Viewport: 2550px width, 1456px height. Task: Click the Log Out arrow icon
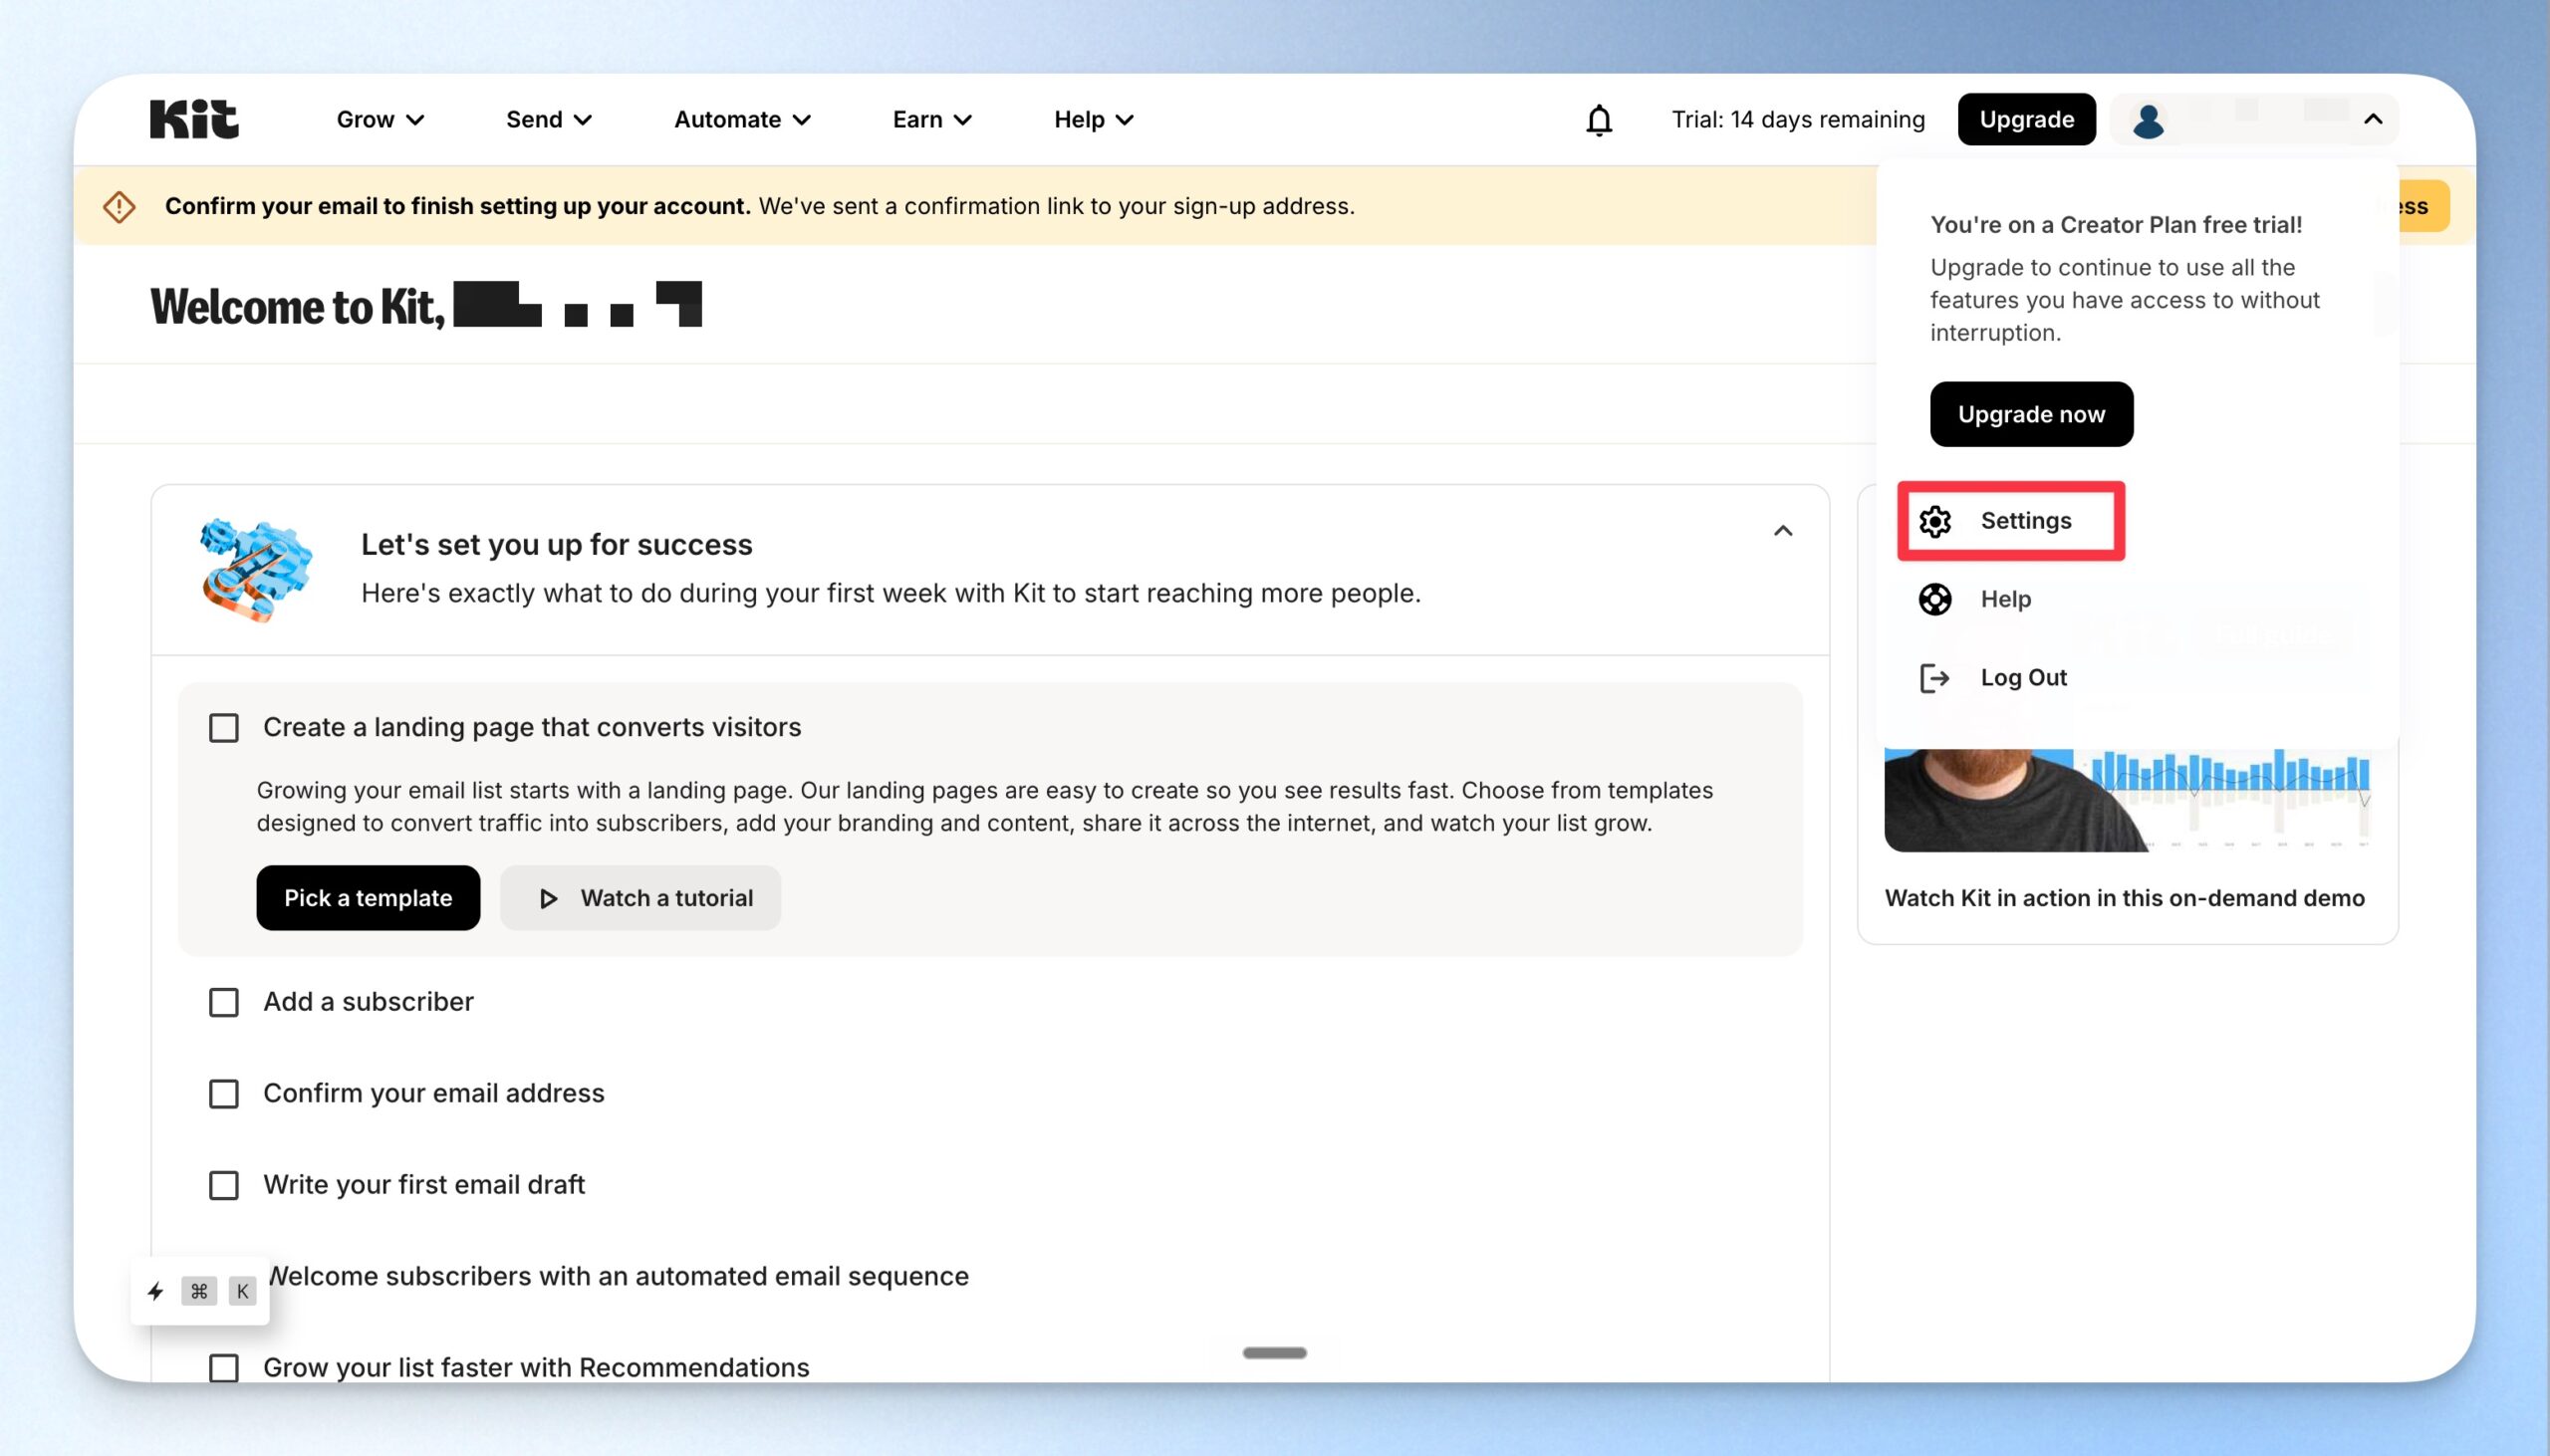point(1935,678)
